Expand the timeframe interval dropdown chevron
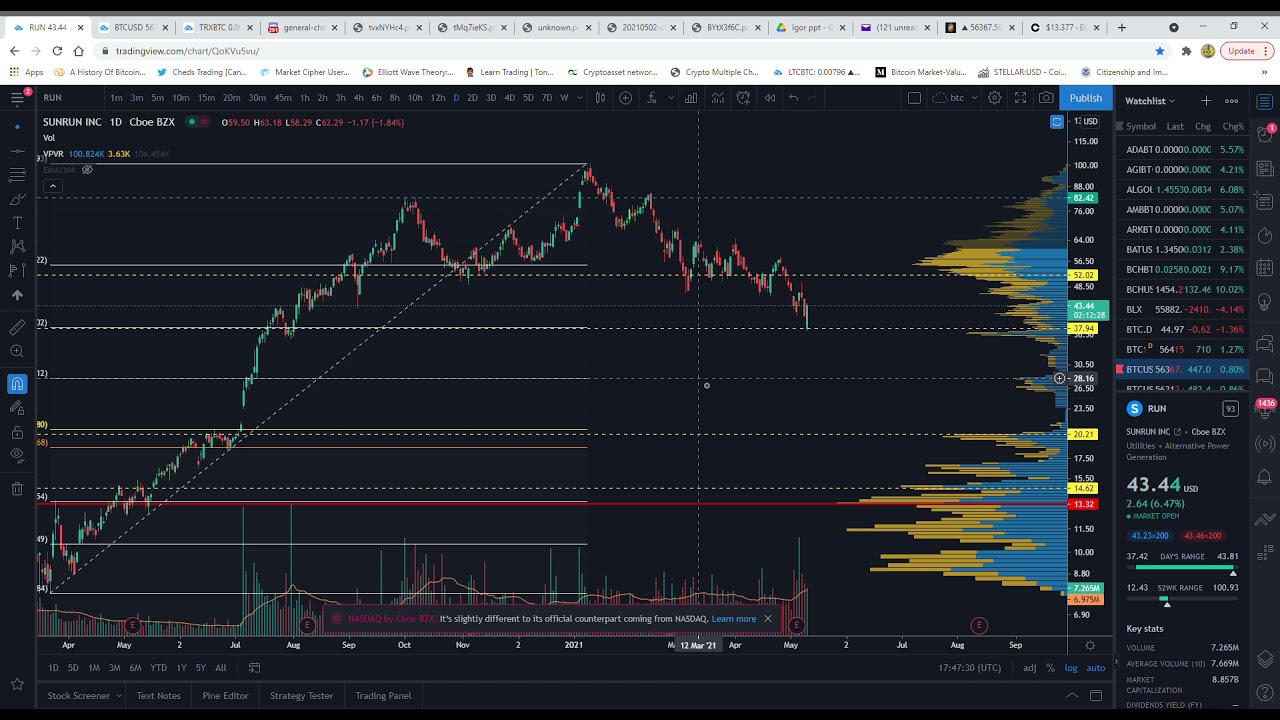Viewport: 1280px width, 720px height. pyautogui.click(x=581, y=98)
